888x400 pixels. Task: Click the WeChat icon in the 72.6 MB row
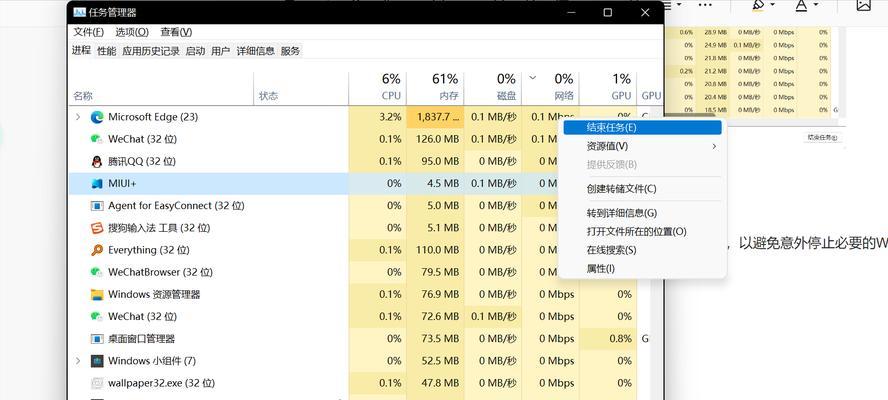[97, 317]
